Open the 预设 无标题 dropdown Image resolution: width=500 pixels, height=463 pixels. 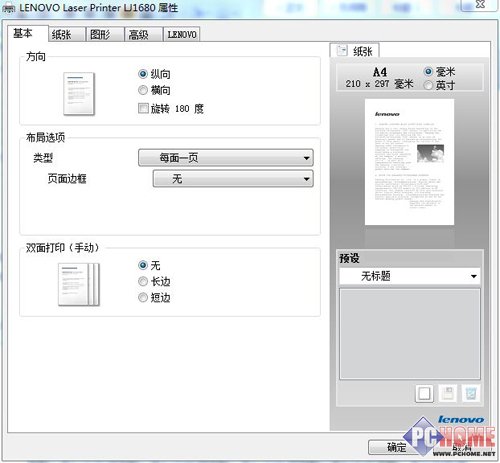point(410,276)
